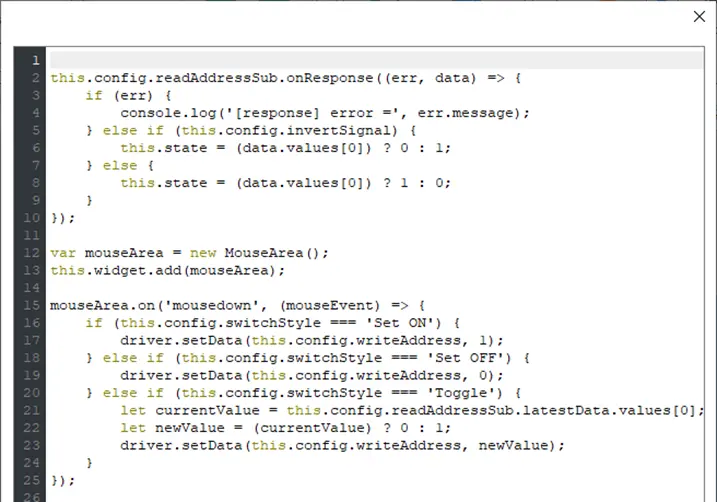Close the code editor dialog
This screenshot has height=502, width=717.
699,17
